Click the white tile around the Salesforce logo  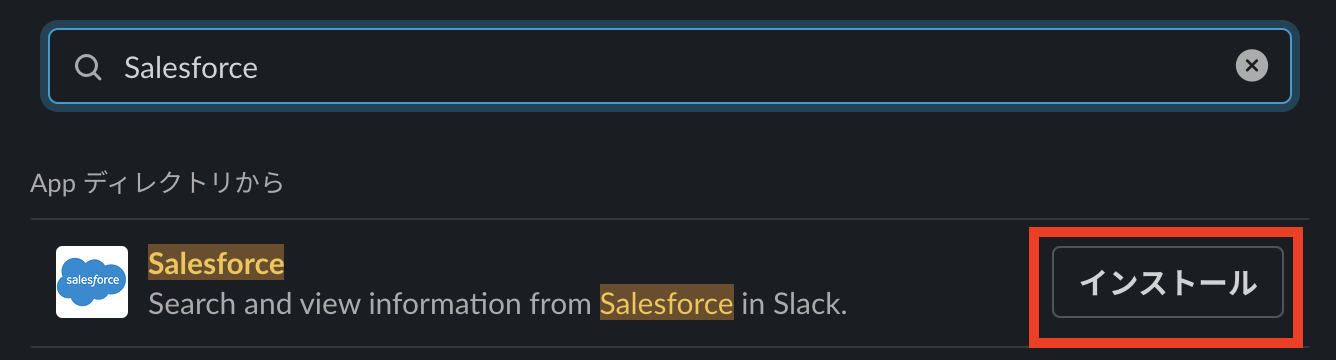(x=92, y=282)
